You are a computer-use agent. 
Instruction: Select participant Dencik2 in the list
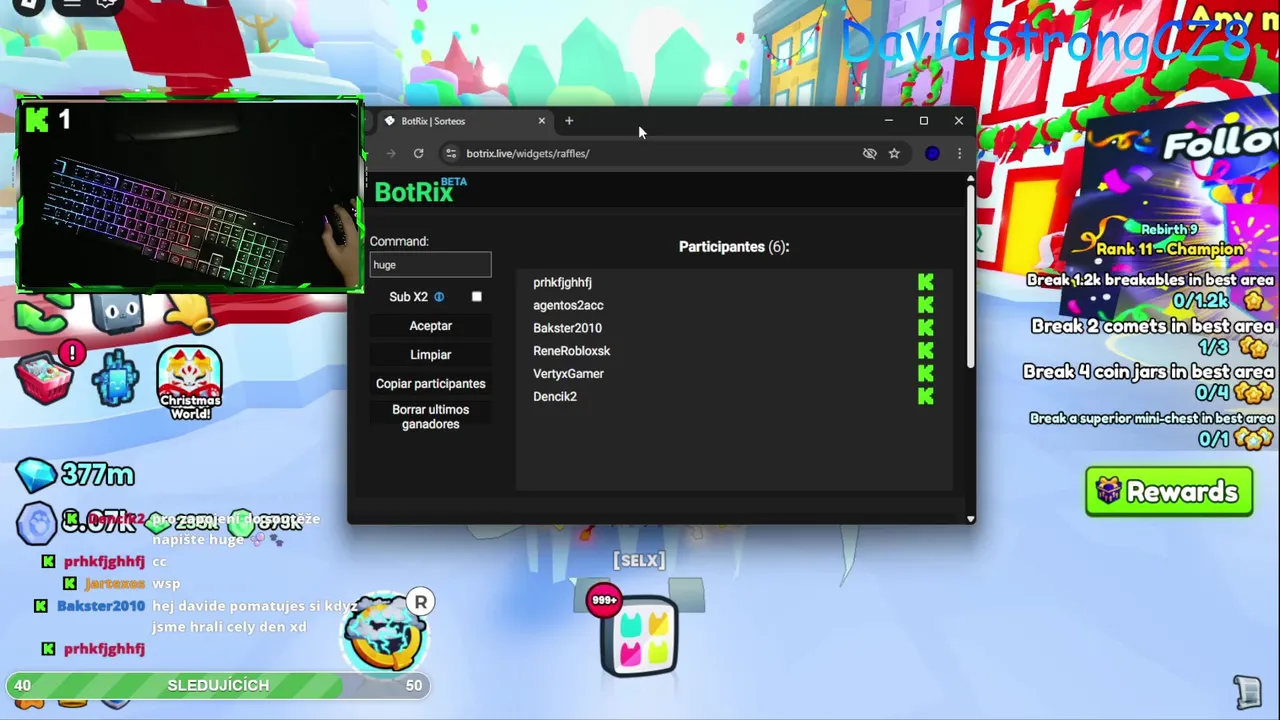[x=555, y=397]
